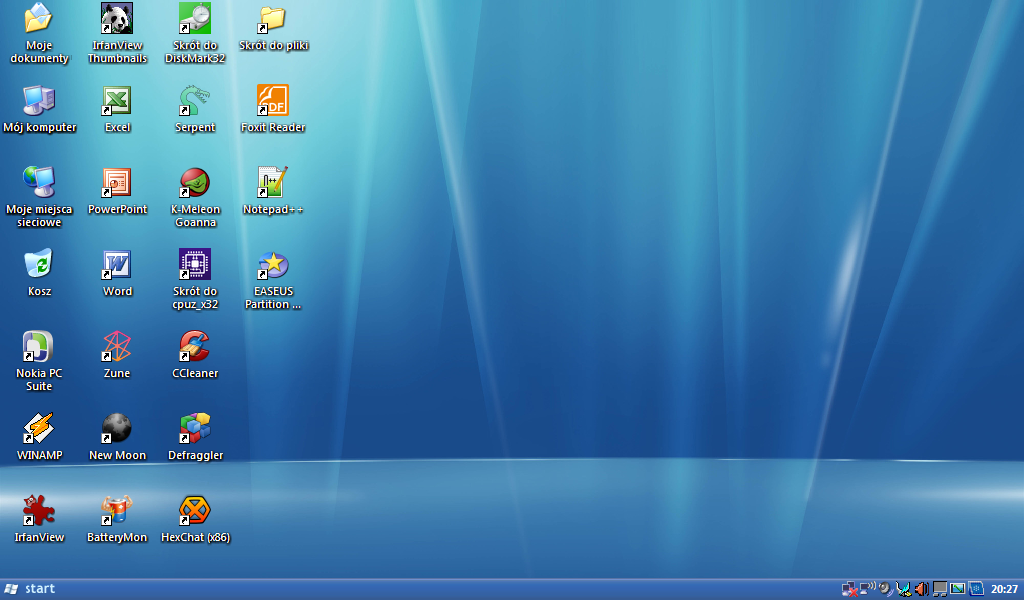Click the disconnected network tray icon

[x=850, y=589]
